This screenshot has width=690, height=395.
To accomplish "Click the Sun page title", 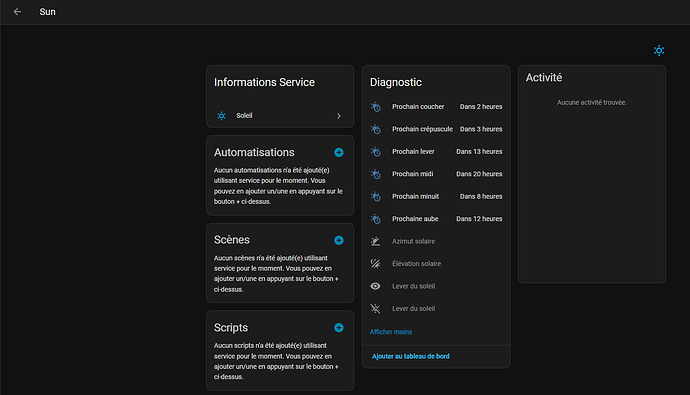I will (x=48, y=12).
